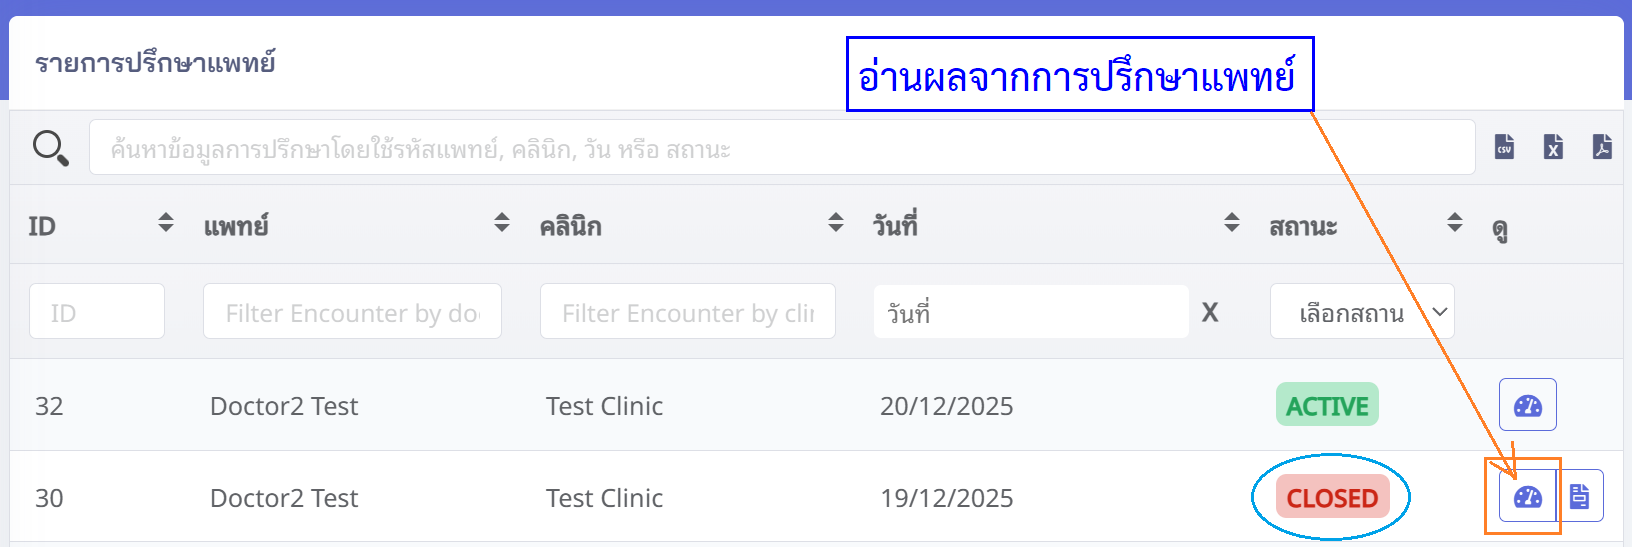This screenshot has height=547, width=1632.
Task: Open the เลือกสถานะ status dropdown
Action: (x=1362, y=312)
